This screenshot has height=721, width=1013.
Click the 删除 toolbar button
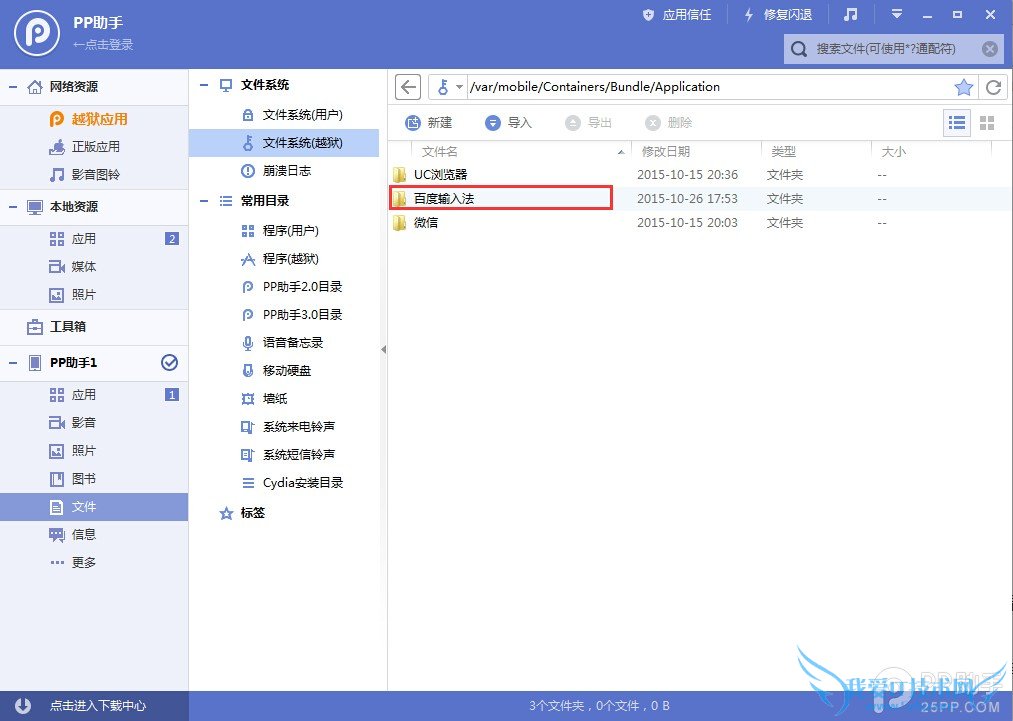coord(669,123)
